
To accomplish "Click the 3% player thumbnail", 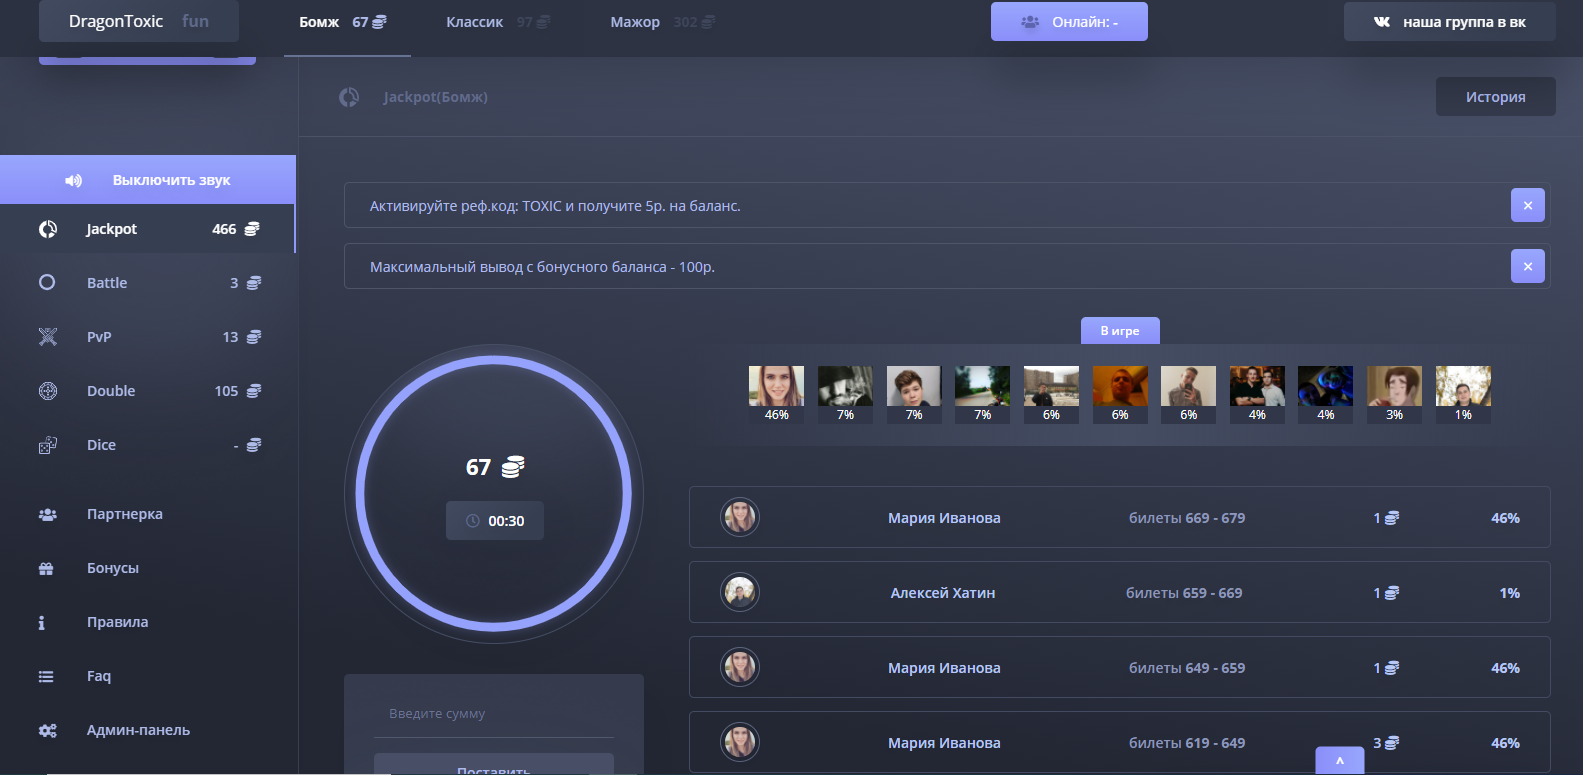I will (1395, 395).
